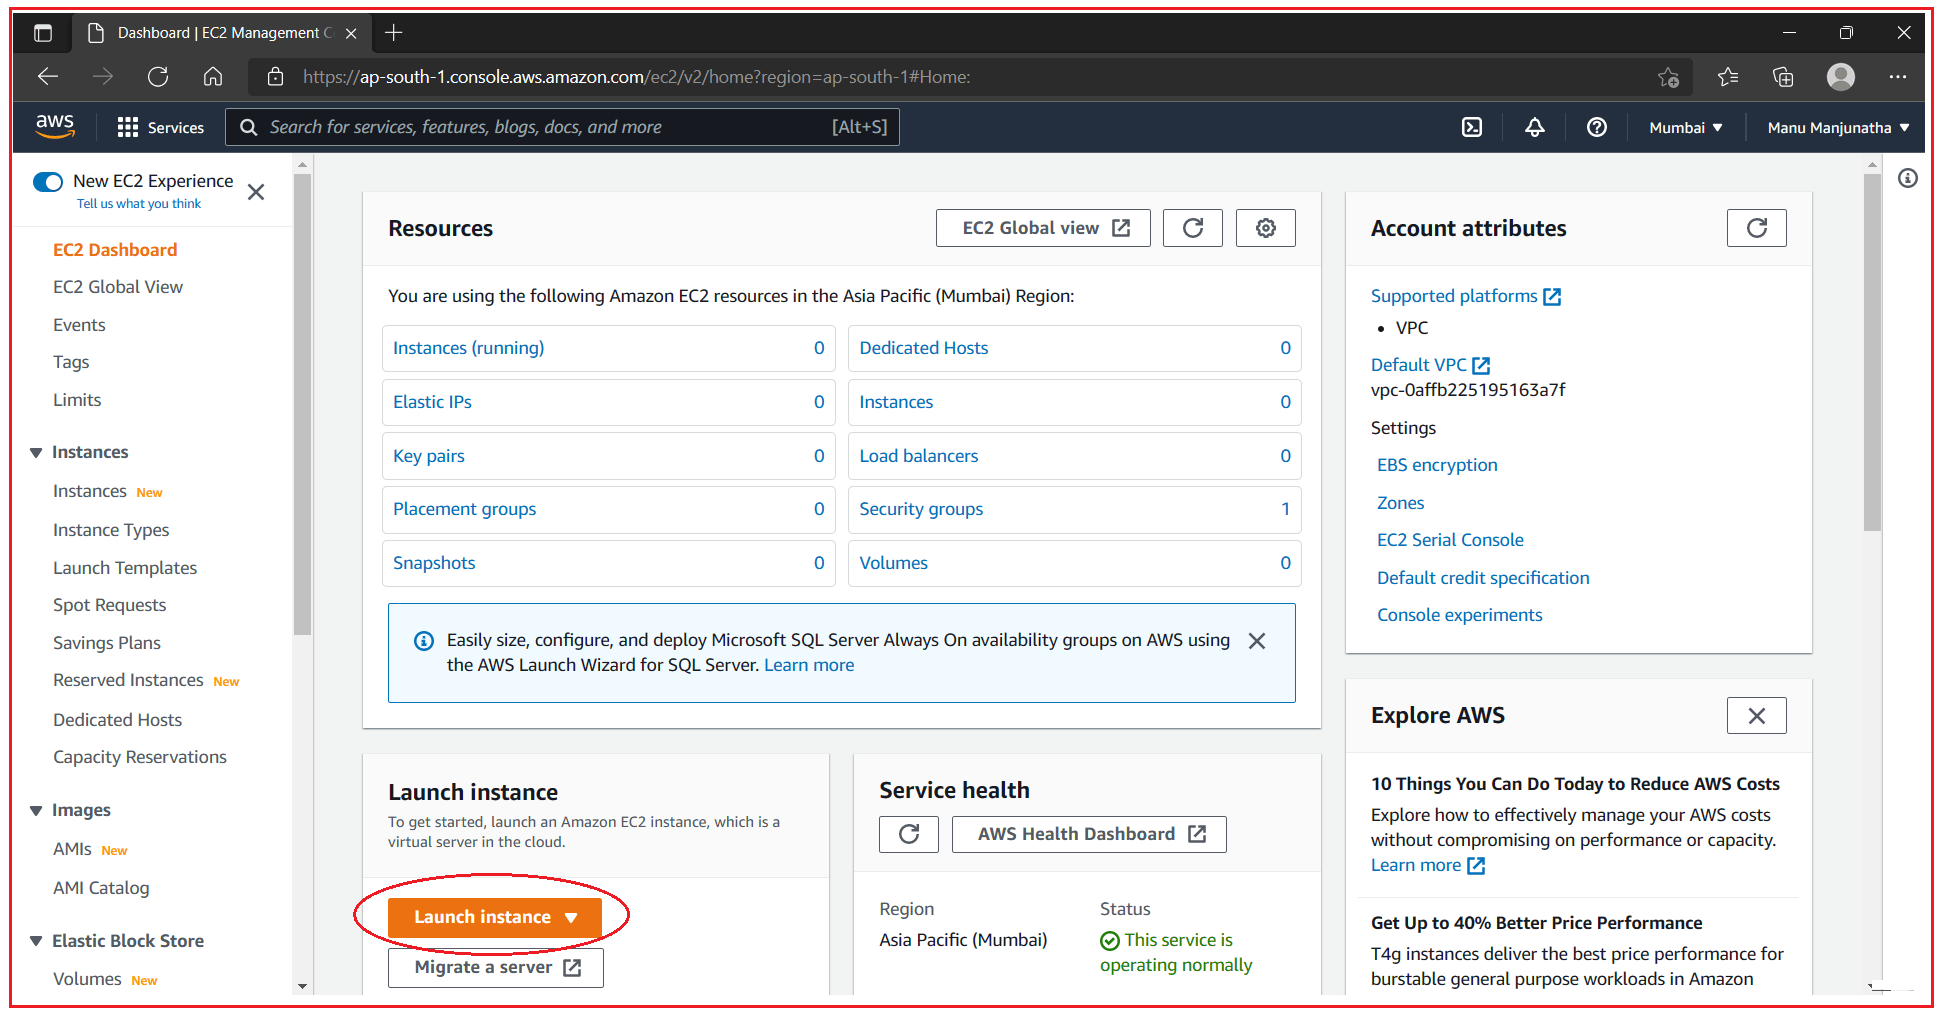
Task: Open the AWS Services grid menu
Action: tap(128, 127)
